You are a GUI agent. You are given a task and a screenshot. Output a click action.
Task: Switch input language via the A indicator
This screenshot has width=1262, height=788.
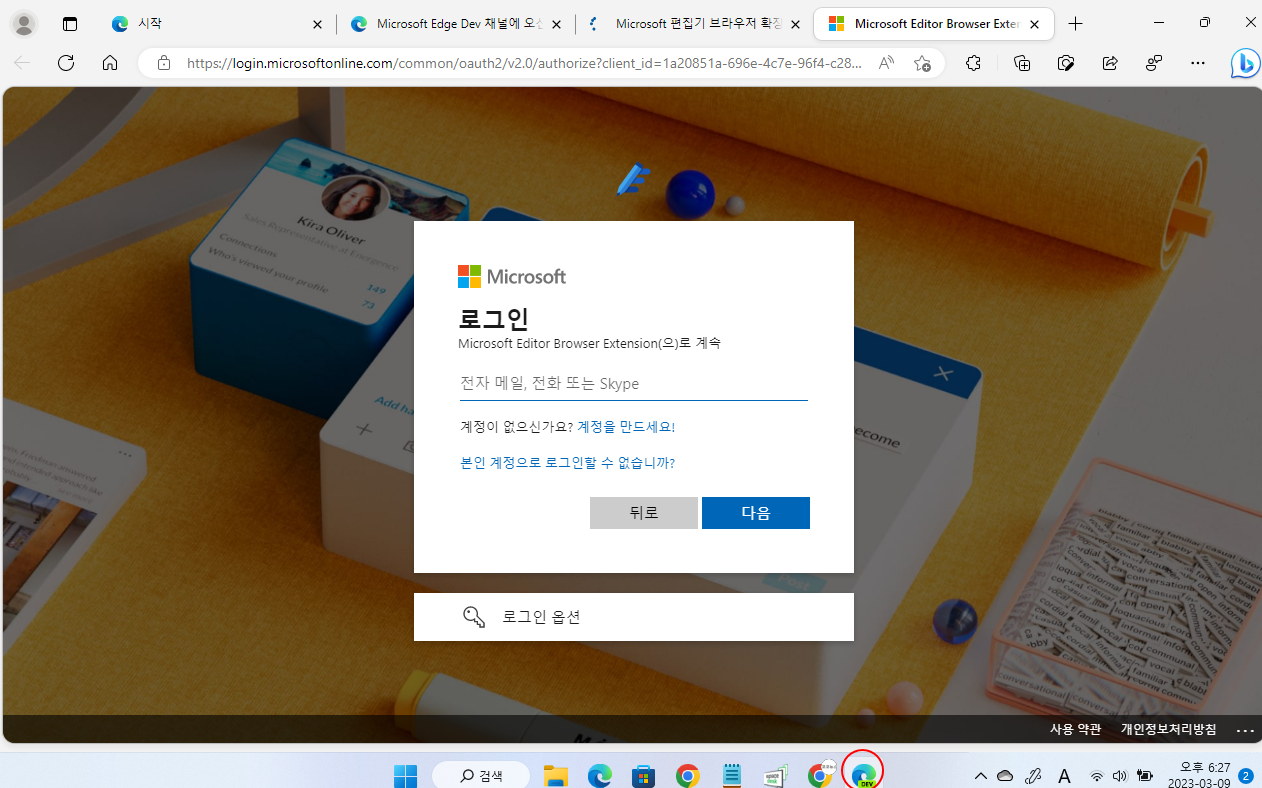(x=1064, y=775)
